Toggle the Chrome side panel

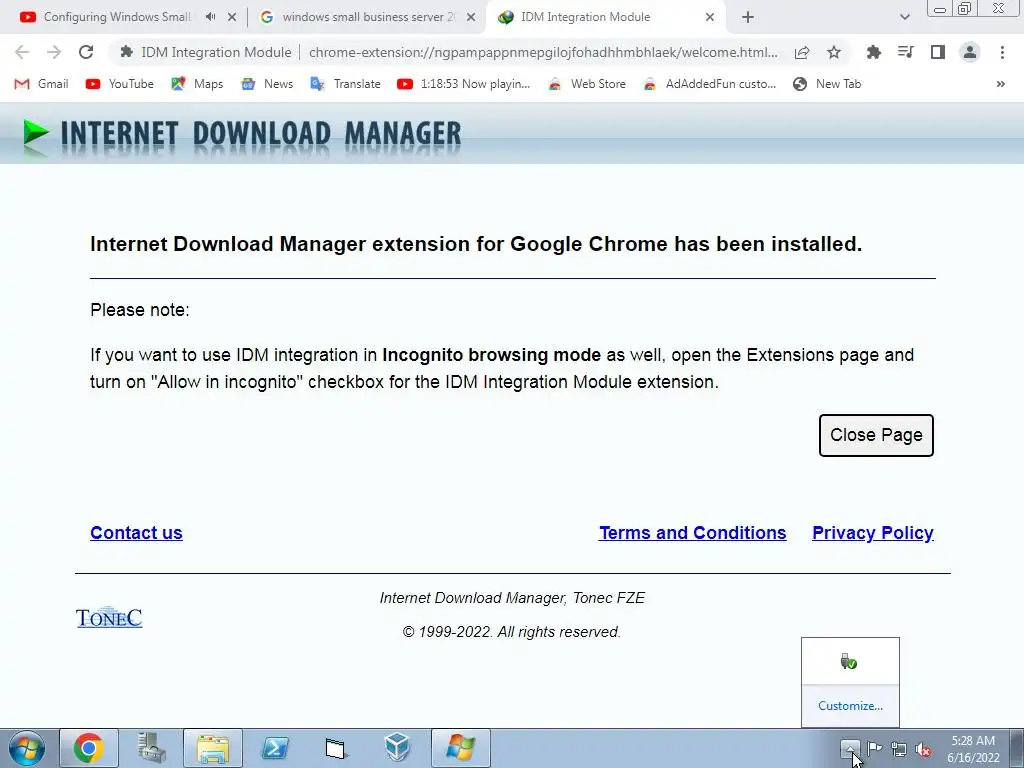pyautogui.click(x=938, y=52)
